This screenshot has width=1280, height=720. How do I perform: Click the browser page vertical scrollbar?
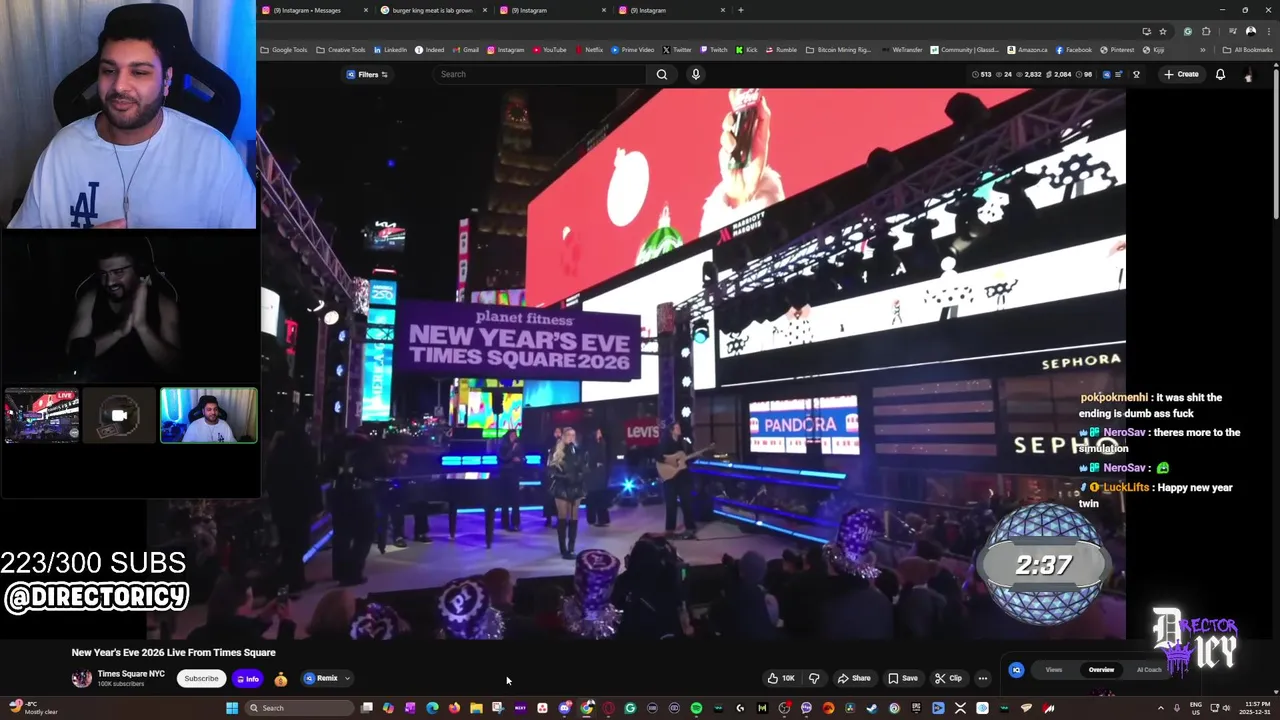coord(1275,140)
